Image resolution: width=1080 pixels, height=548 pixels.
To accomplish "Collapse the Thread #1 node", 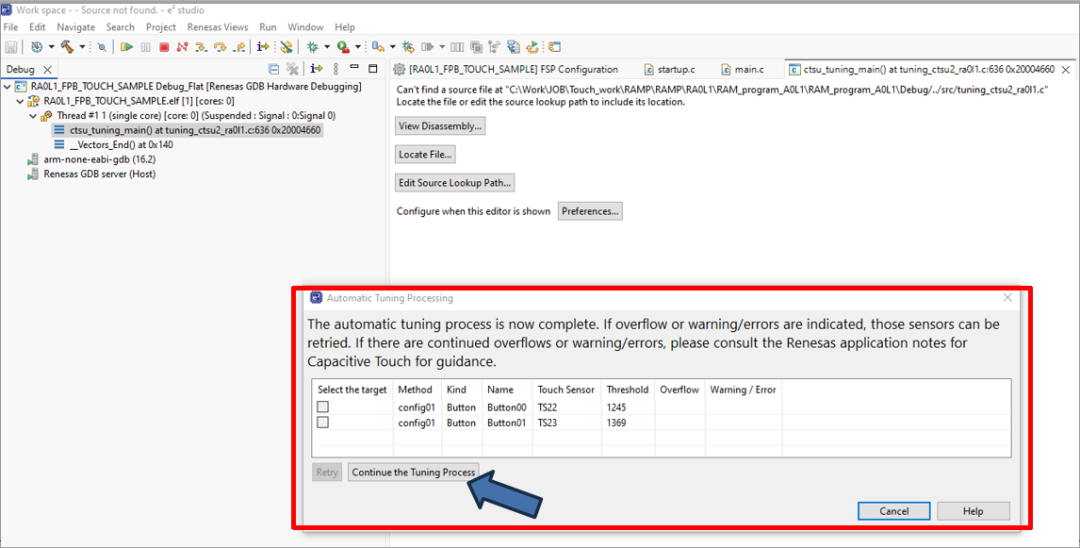I will (x=33, y=116).
